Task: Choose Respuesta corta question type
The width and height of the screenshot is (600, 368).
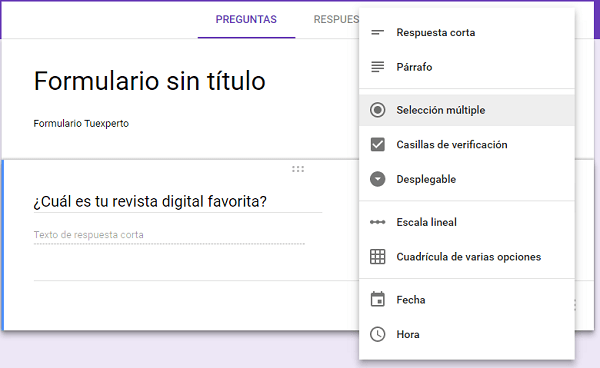Action: click(x=467, y=33)
